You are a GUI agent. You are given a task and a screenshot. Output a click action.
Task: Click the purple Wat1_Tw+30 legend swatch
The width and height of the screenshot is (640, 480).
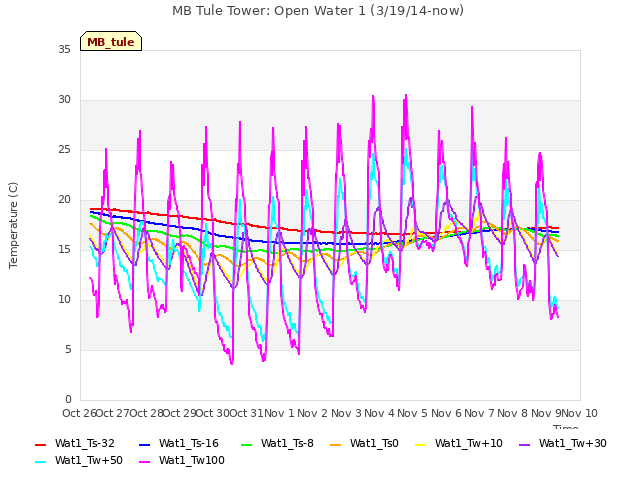click(x=524, y=444)
